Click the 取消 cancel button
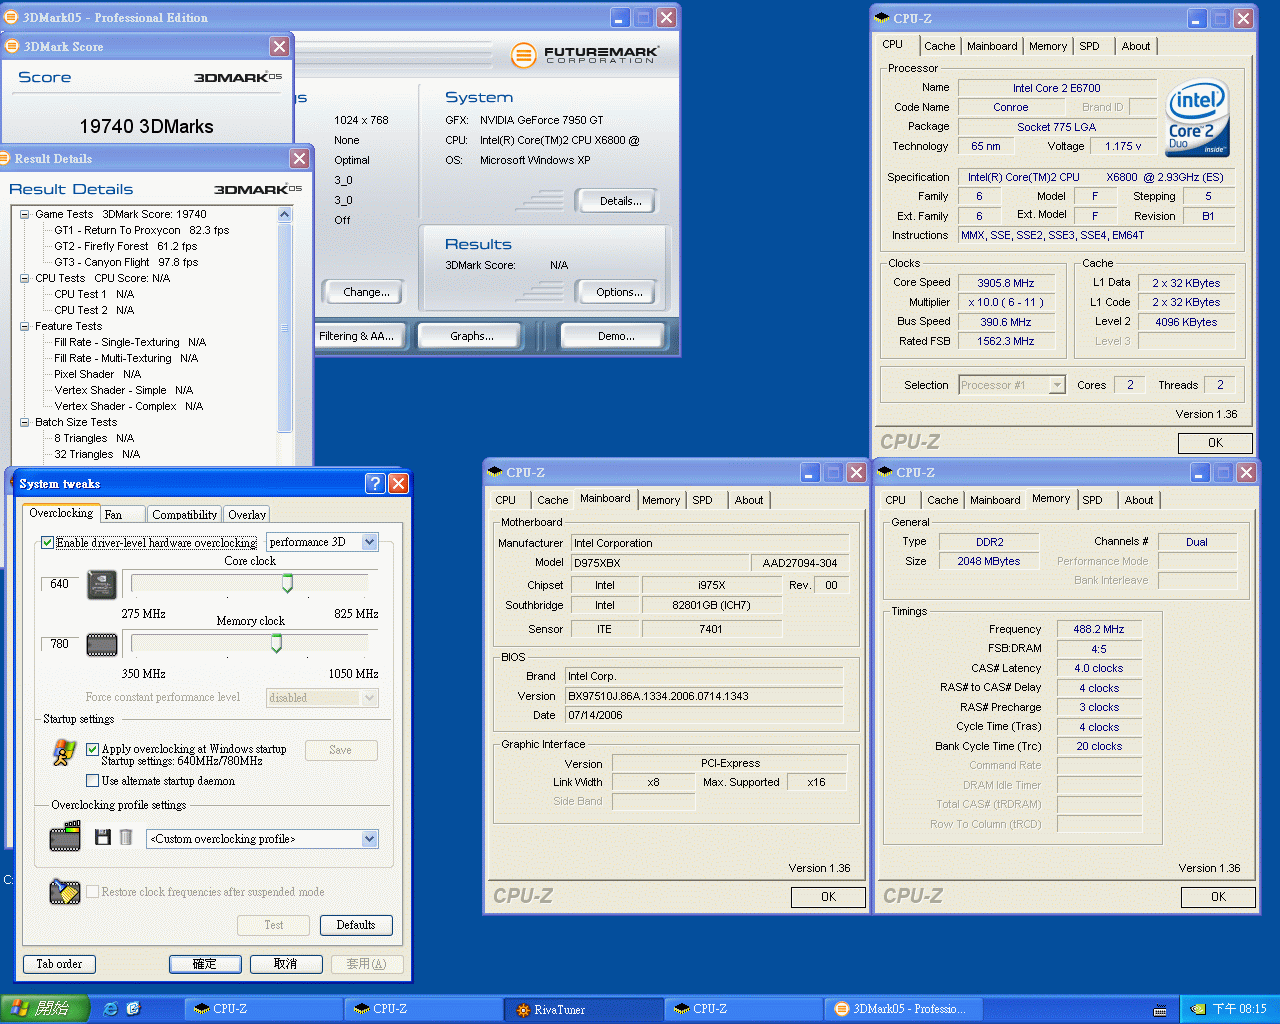1280x1024 pixels. pos(286,964)
